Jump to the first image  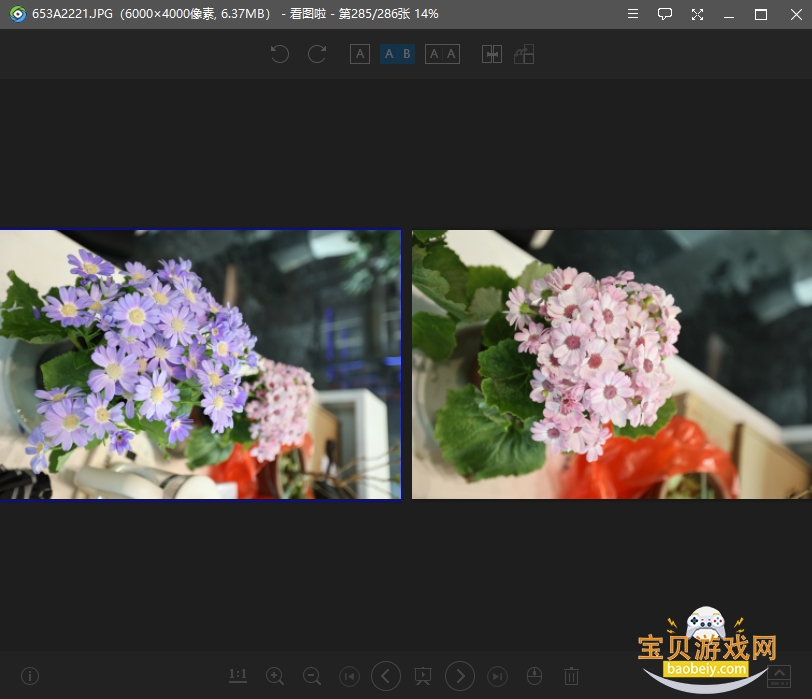tap(350, 676)
